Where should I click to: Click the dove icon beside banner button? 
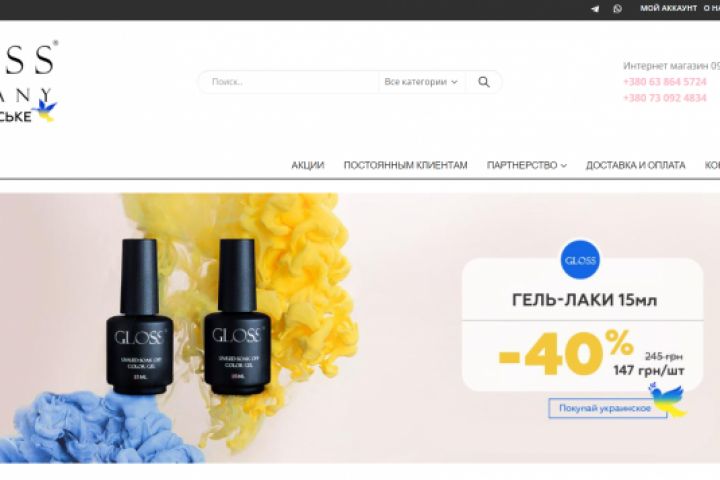tap(668, 400)
